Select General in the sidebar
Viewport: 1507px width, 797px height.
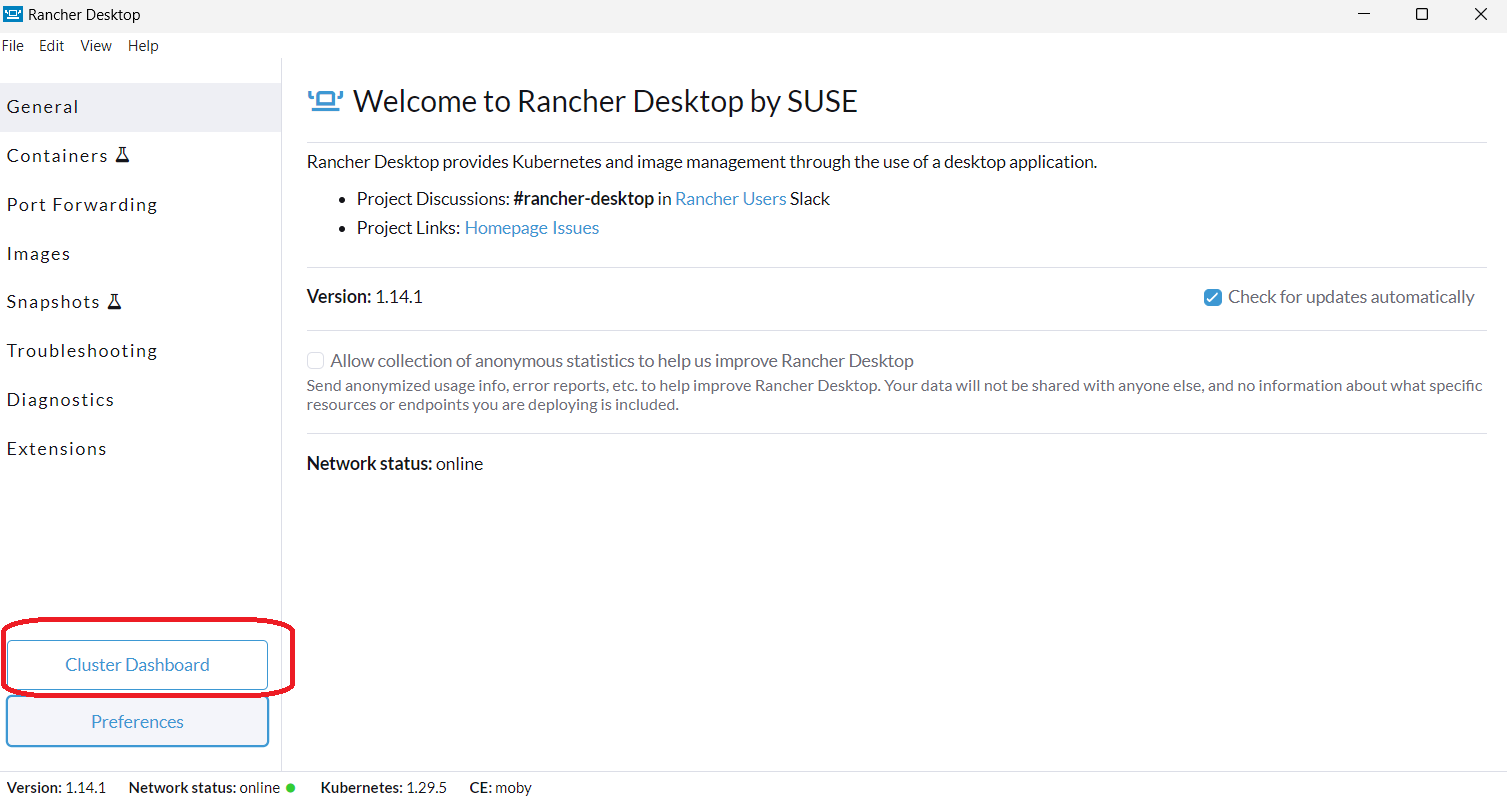tap(140, 107)
